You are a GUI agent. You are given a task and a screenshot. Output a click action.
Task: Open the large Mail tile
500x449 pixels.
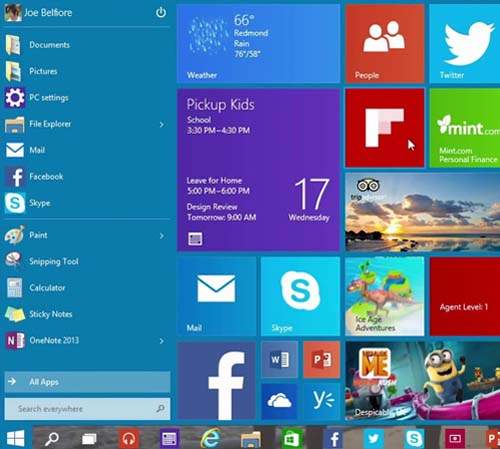click(217, 296)
